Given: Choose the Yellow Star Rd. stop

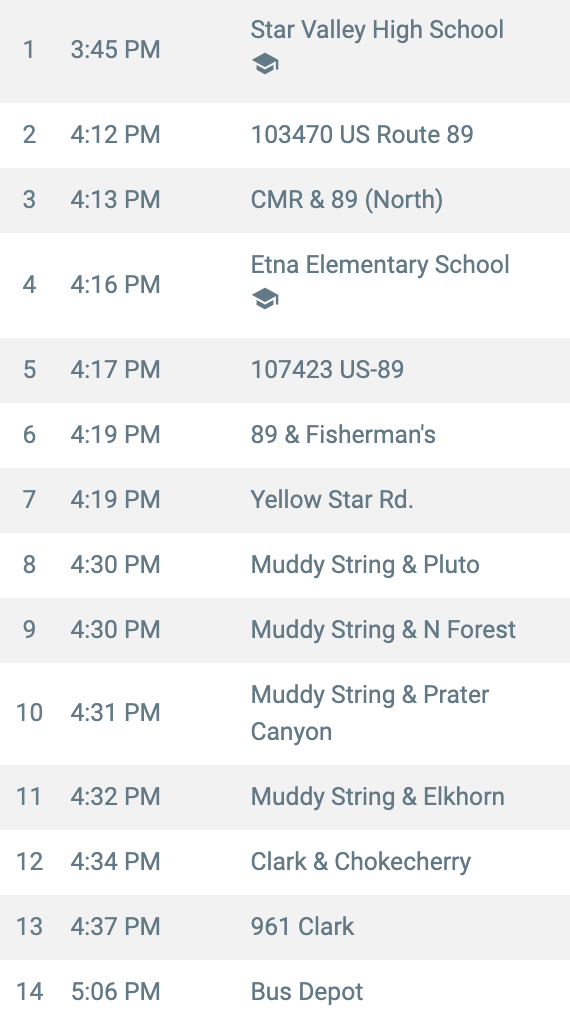Looking at the screenshot, I should 332,500.
